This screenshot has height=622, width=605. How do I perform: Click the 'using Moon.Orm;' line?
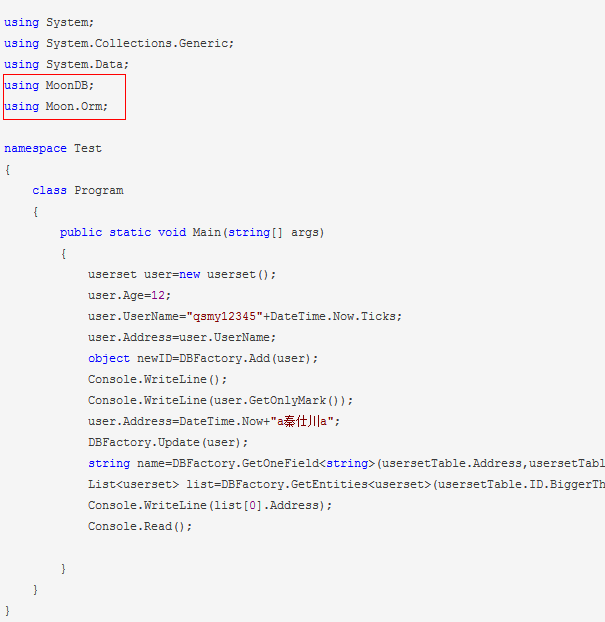pos(56,107)
